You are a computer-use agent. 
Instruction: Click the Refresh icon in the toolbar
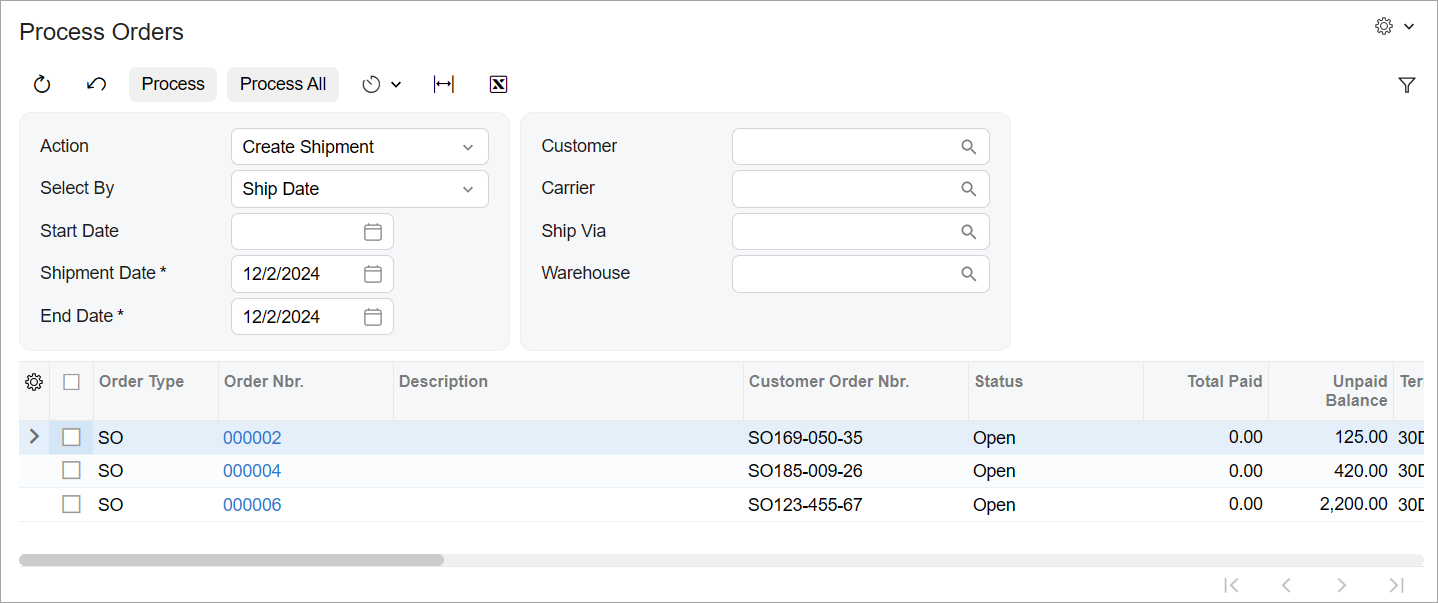42,85
